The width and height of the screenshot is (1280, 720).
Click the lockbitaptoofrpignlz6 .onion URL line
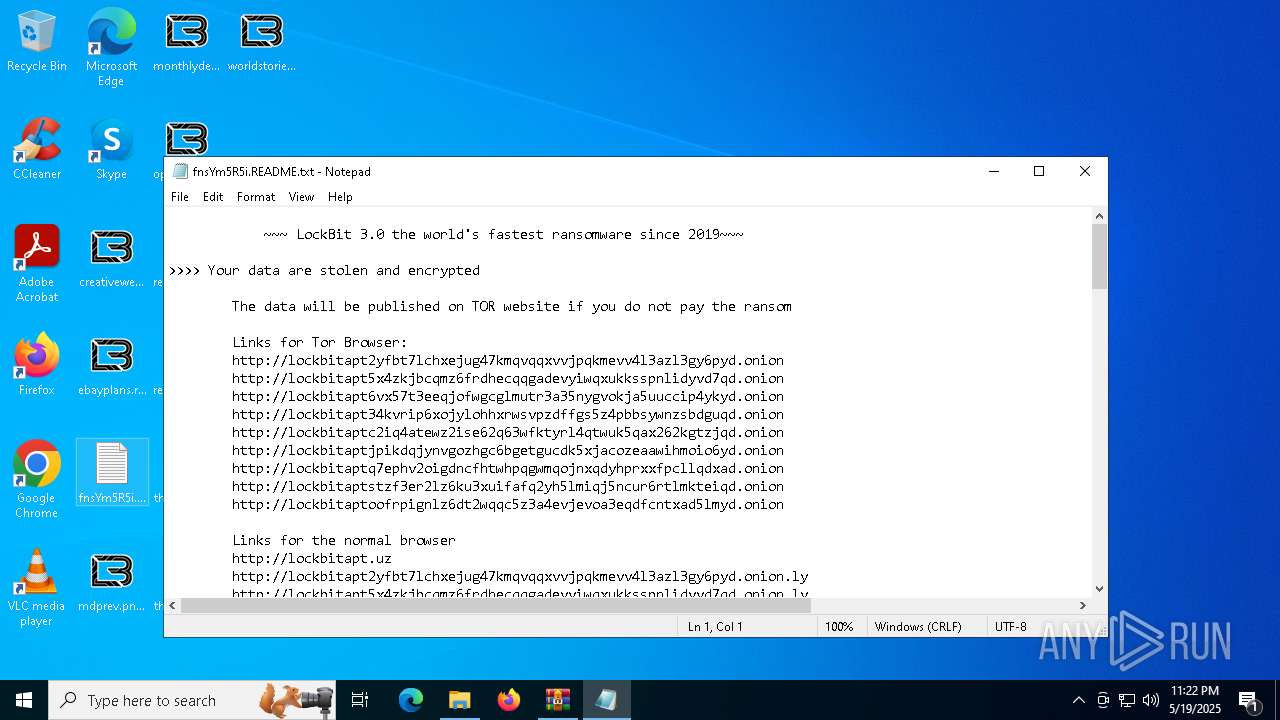click(508, 504)
